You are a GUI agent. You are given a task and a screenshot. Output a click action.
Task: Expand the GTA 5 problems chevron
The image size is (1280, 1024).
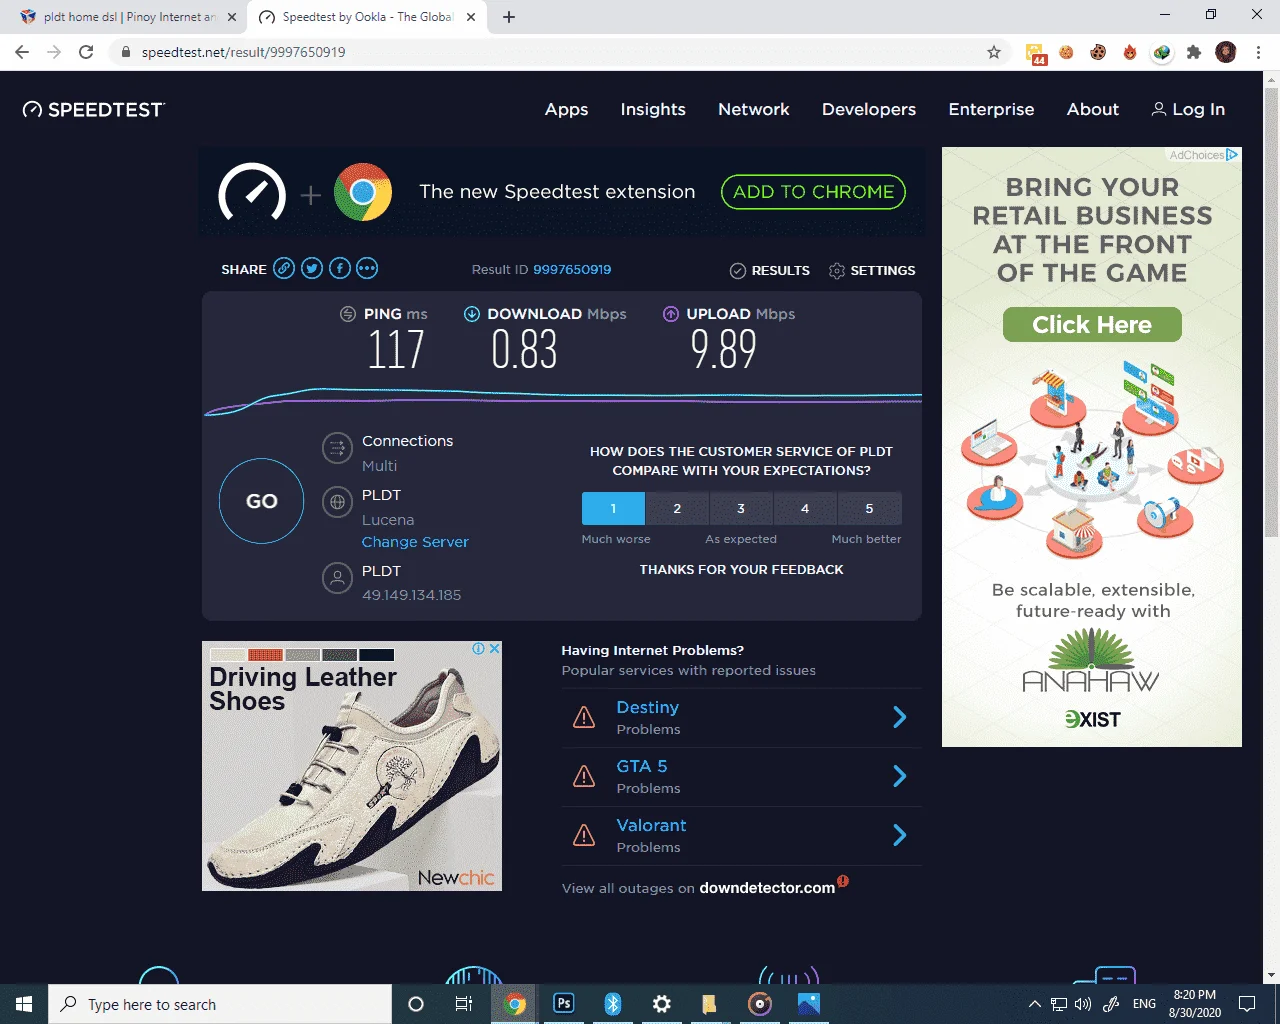click(899, 776)
